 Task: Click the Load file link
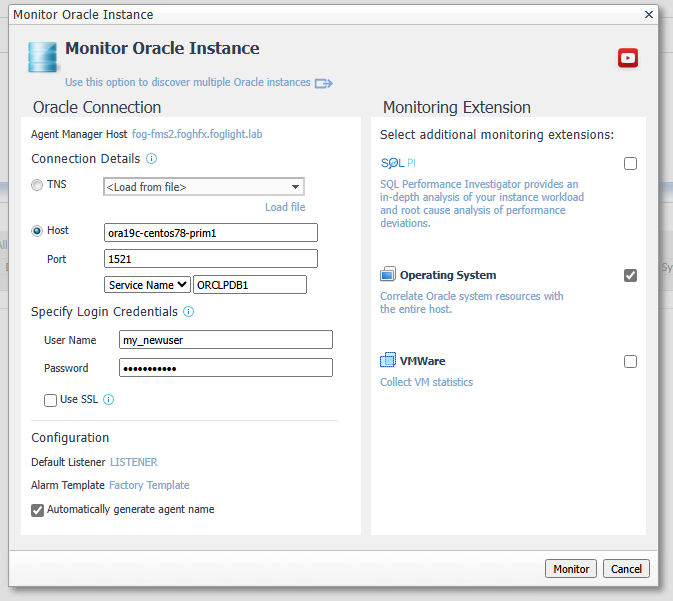[x=285, y=207]
